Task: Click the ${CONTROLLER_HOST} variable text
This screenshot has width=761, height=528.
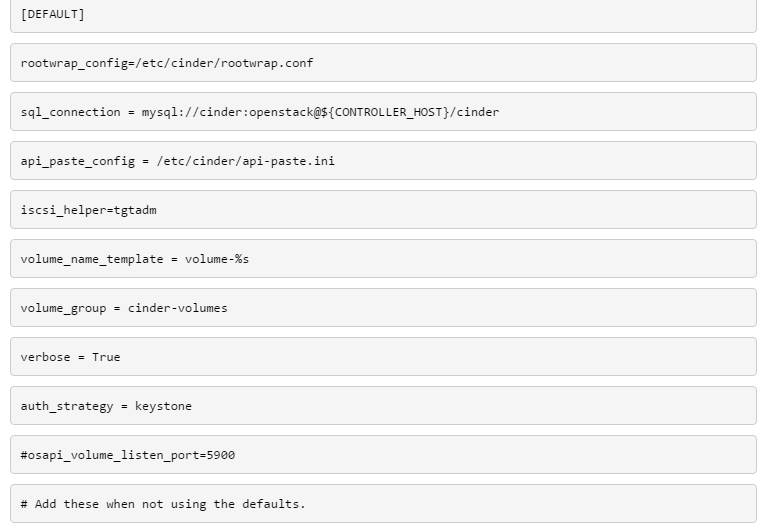Action: point(385,112)
